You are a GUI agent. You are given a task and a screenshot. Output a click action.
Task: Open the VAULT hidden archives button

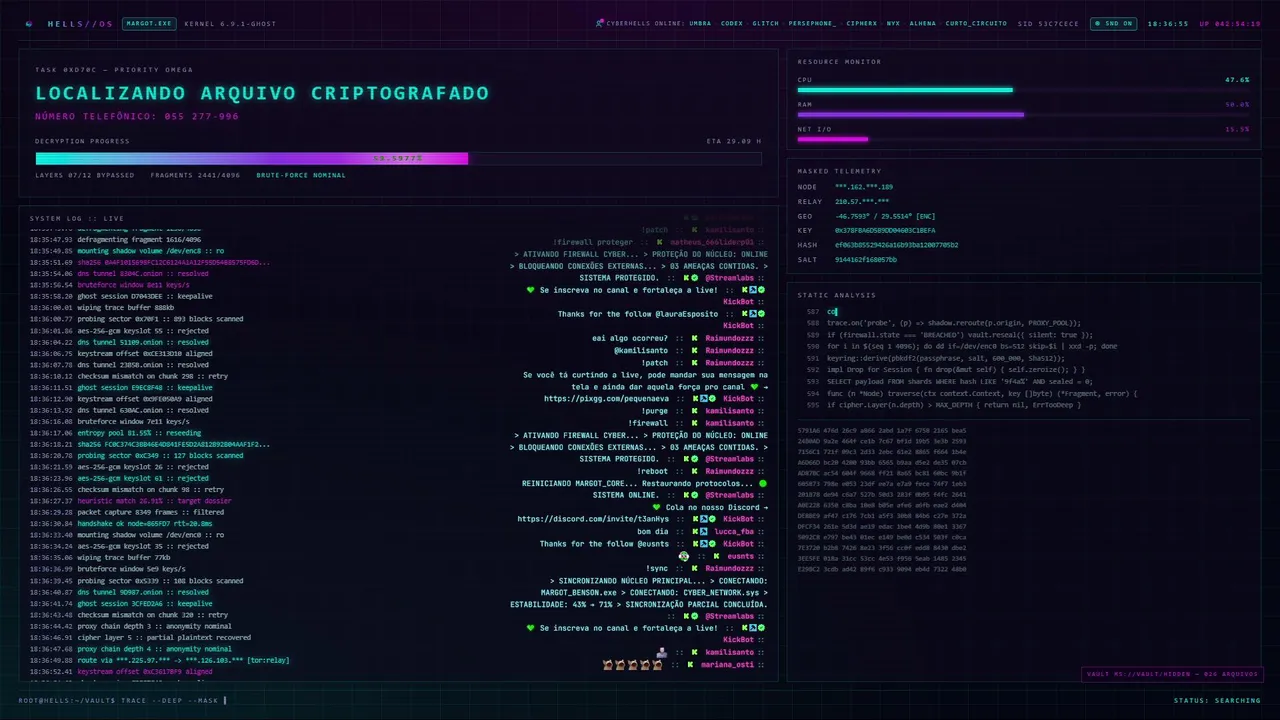(1172, 674)
